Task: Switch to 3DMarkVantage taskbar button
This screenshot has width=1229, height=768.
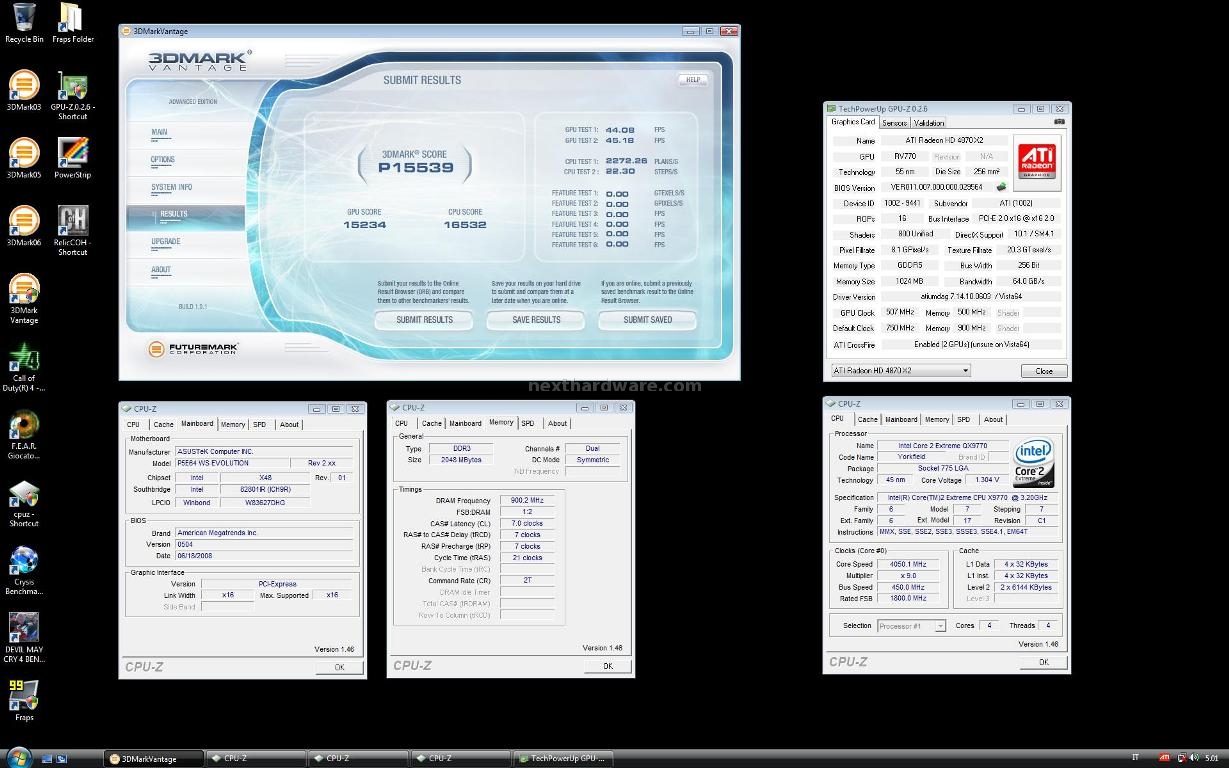Action: click(x=155, y=758)
